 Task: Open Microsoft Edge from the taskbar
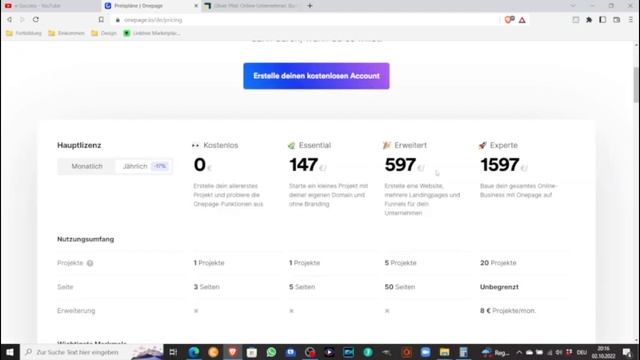[194, 352]
